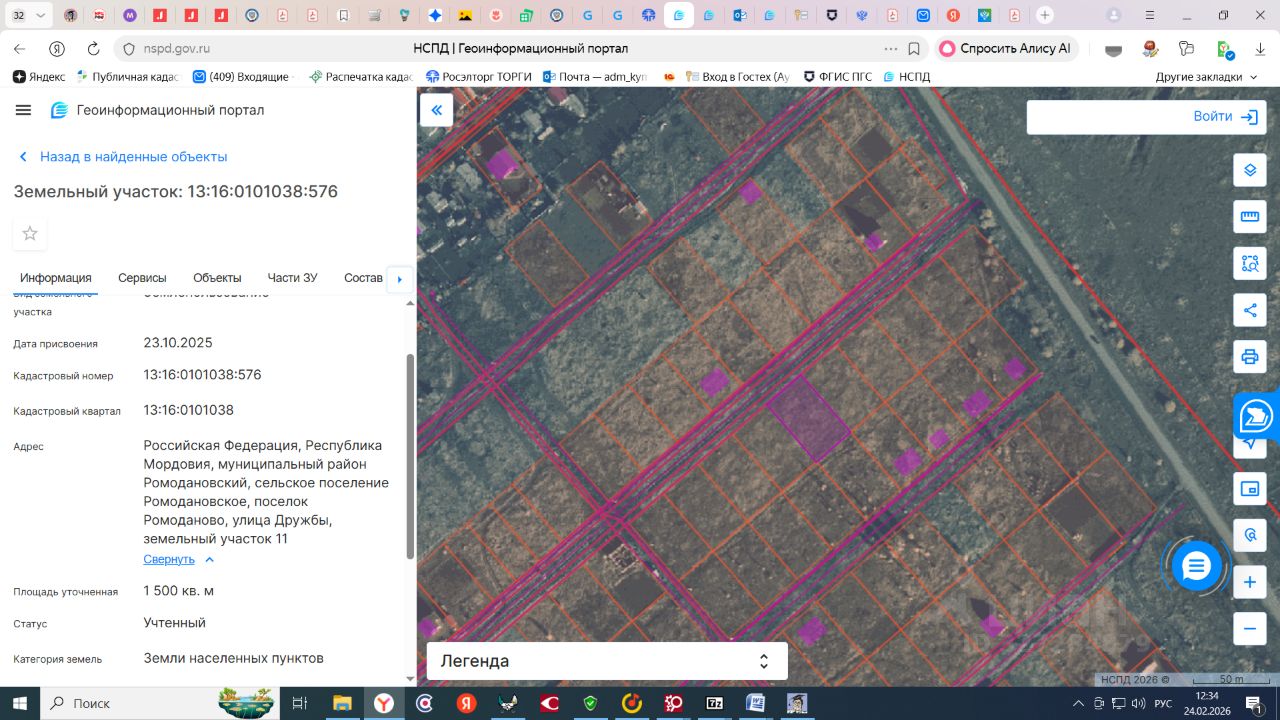Viewport: 1280px width, 720px height.
Task: Click the share map icon
Action: tap(1249, 310)
